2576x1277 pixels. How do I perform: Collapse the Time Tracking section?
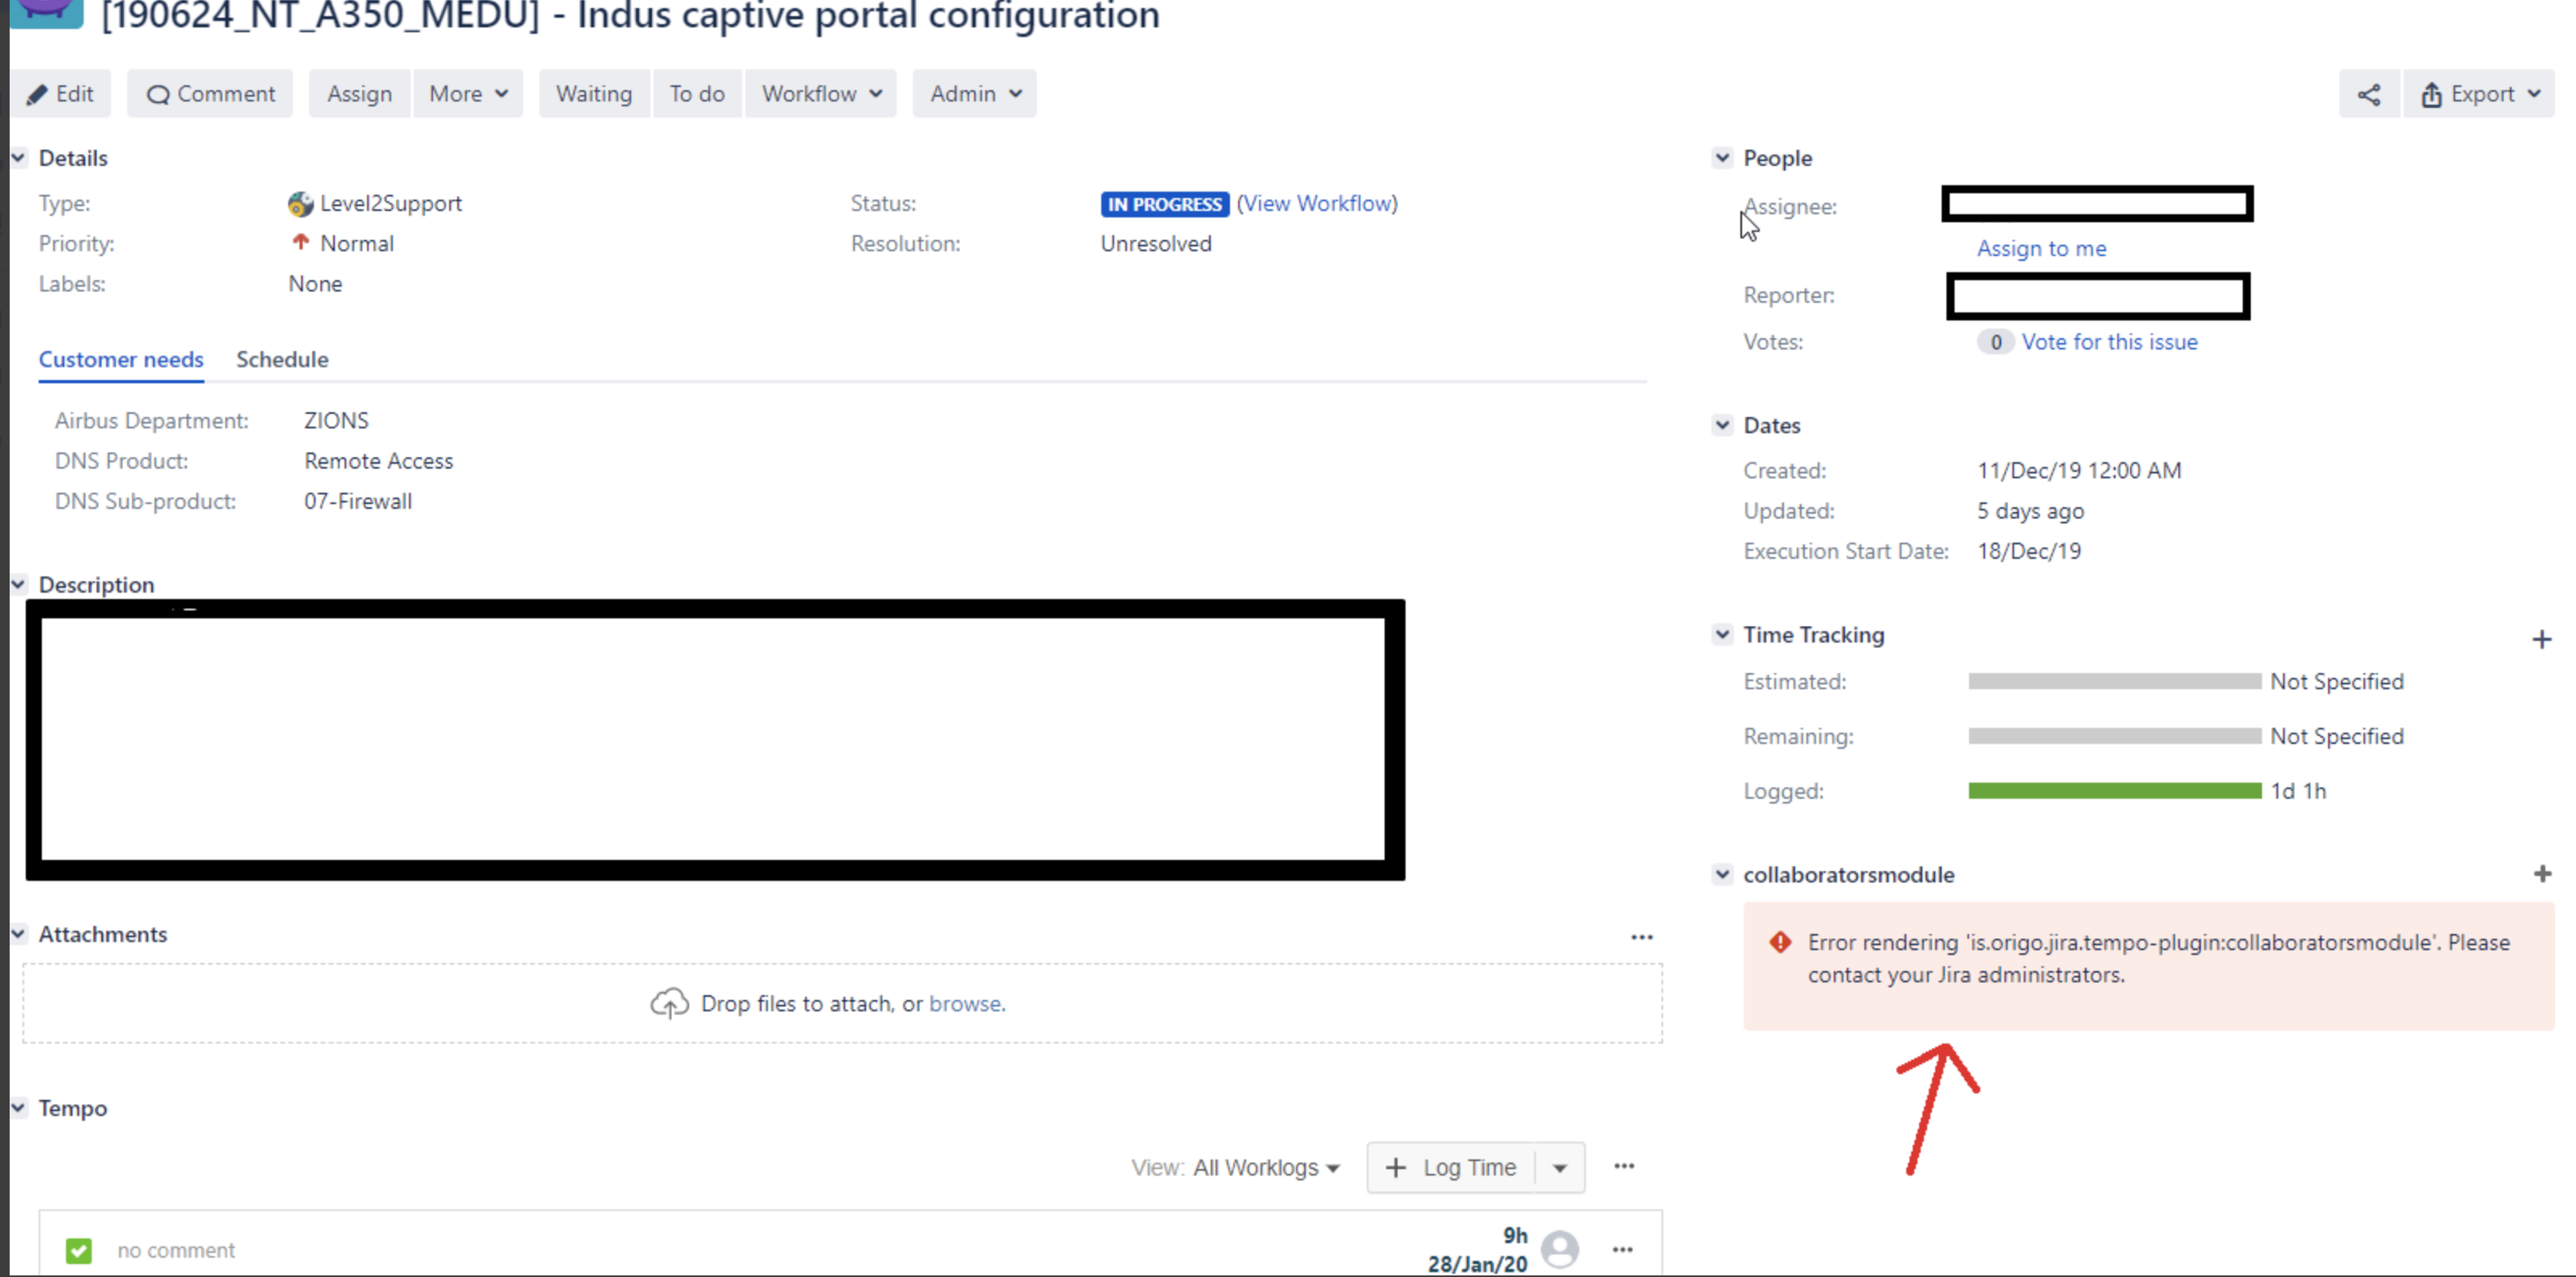(1721, 634)
